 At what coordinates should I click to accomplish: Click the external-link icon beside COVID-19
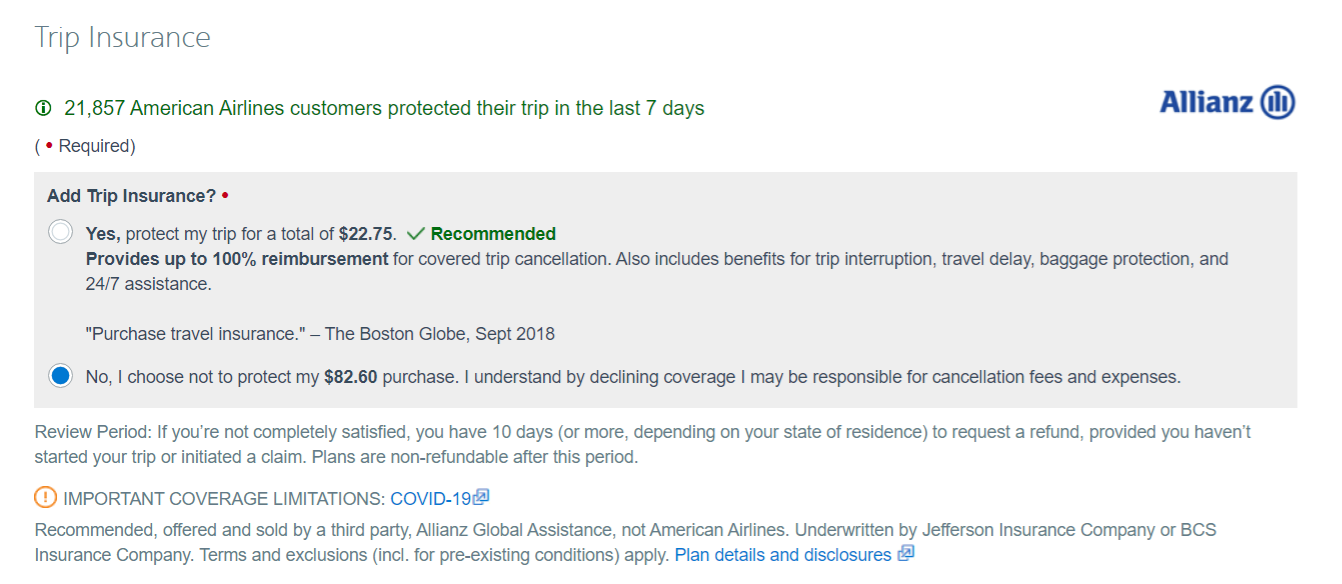tap(481, 497)
